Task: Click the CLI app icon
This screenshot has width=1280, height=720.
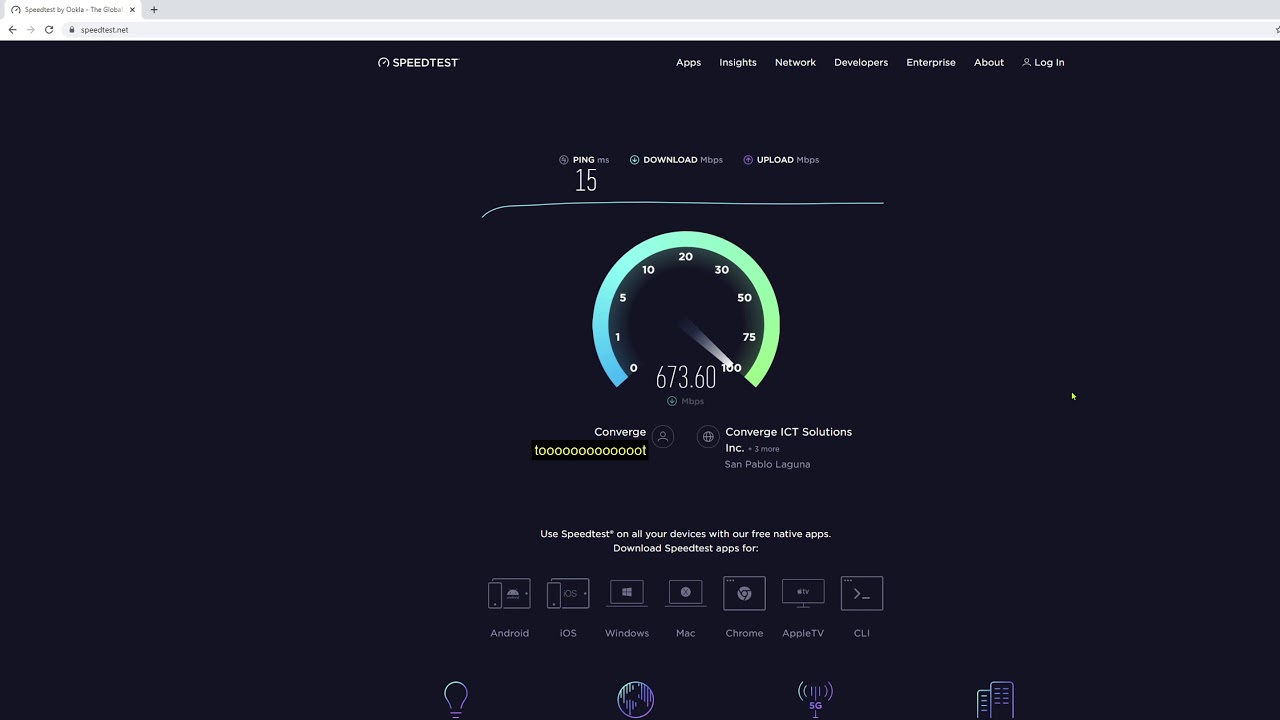Action: 862,593
